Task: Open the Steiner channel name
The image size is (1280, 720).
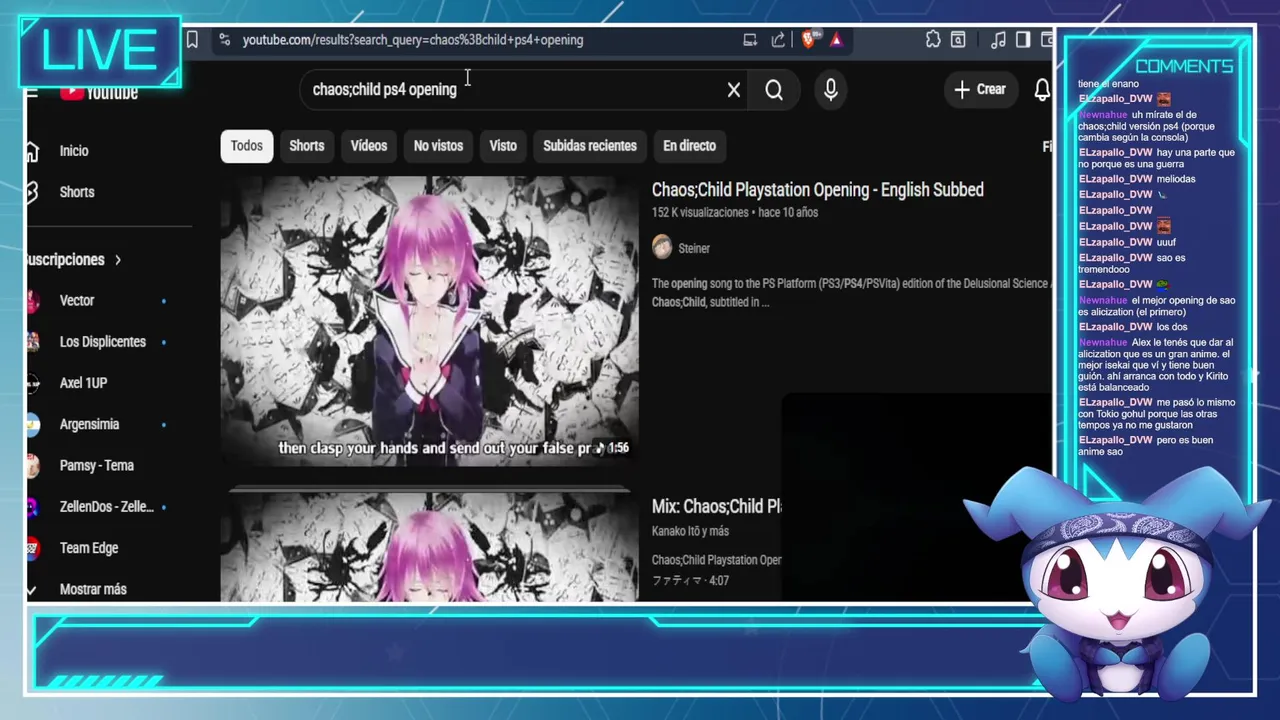Action: pos(694,248)
